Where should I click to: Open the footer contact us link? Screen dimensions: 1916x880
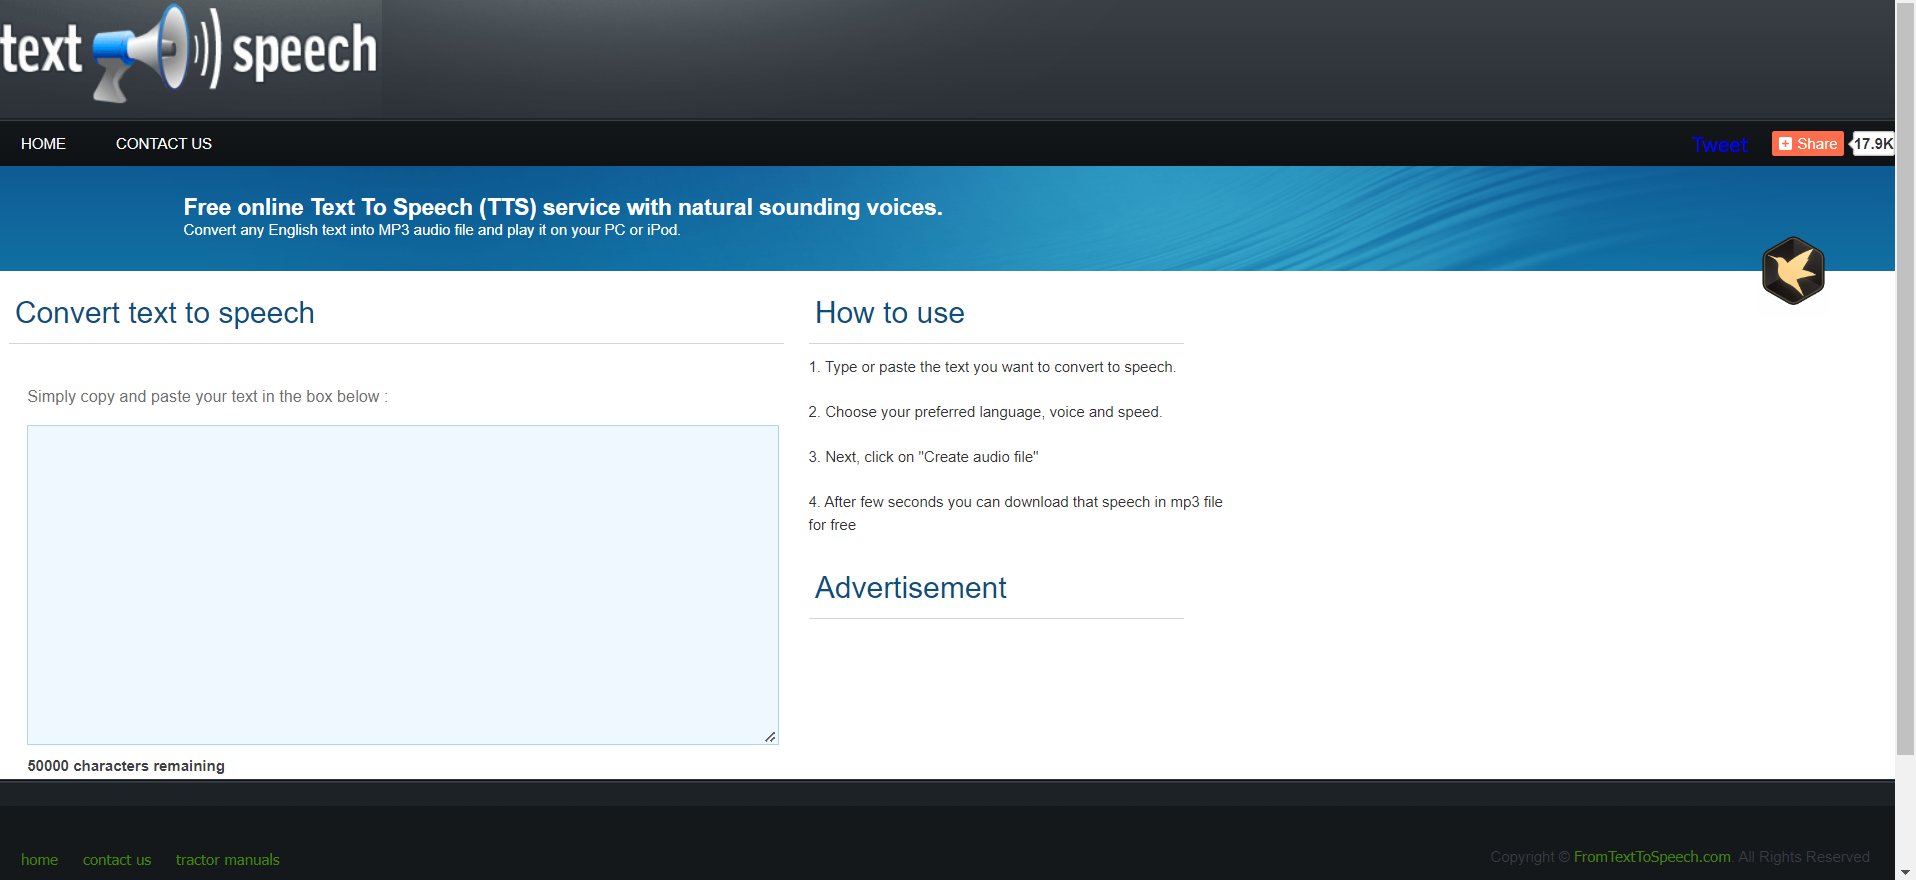point(117,860)
